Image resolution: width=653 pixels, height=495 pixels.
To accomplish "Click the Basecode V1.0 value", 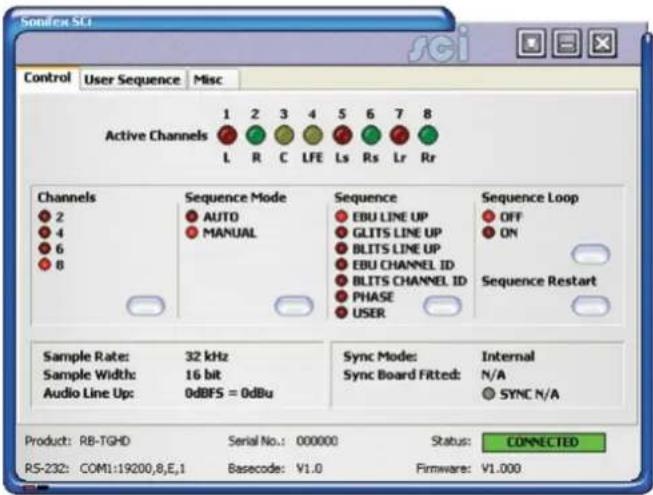I will [x=309, y=469].
